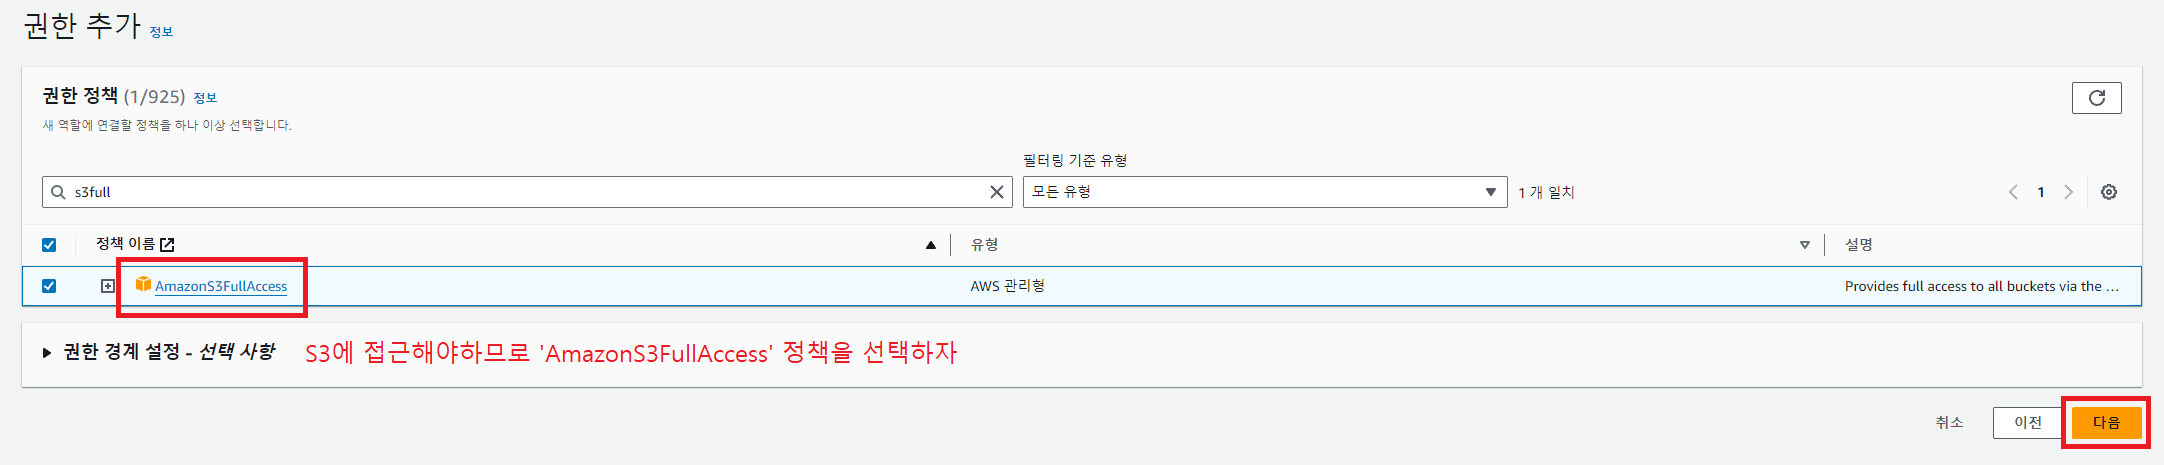
Task: Expand AmazonS3FullAccess policy details plus icon
Action: click(x=108, y=286)
